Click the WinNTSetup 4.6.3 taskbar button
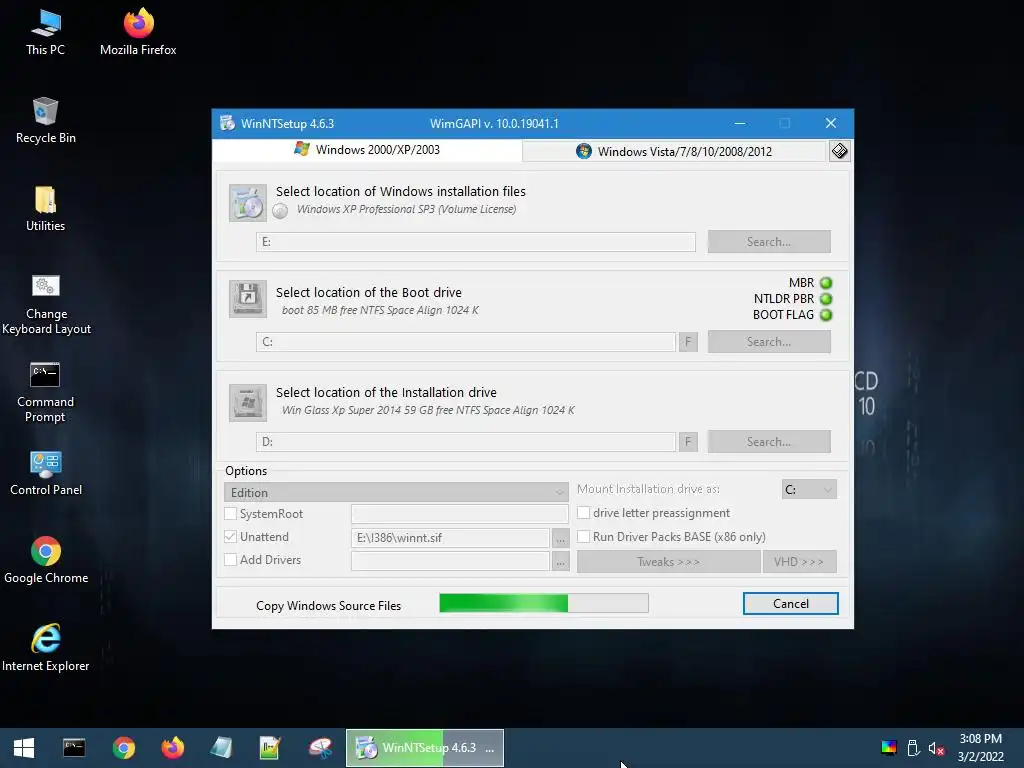This screenshot has height=768, width=1024. 424,748
